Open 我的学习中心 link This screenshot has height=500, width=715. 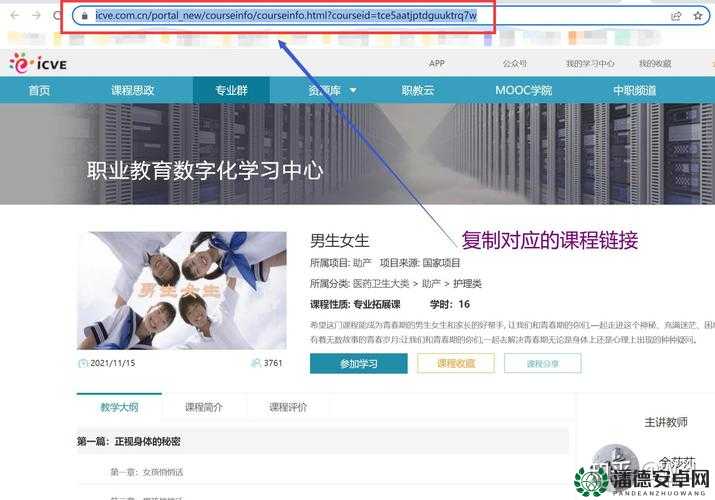[590, 63]
